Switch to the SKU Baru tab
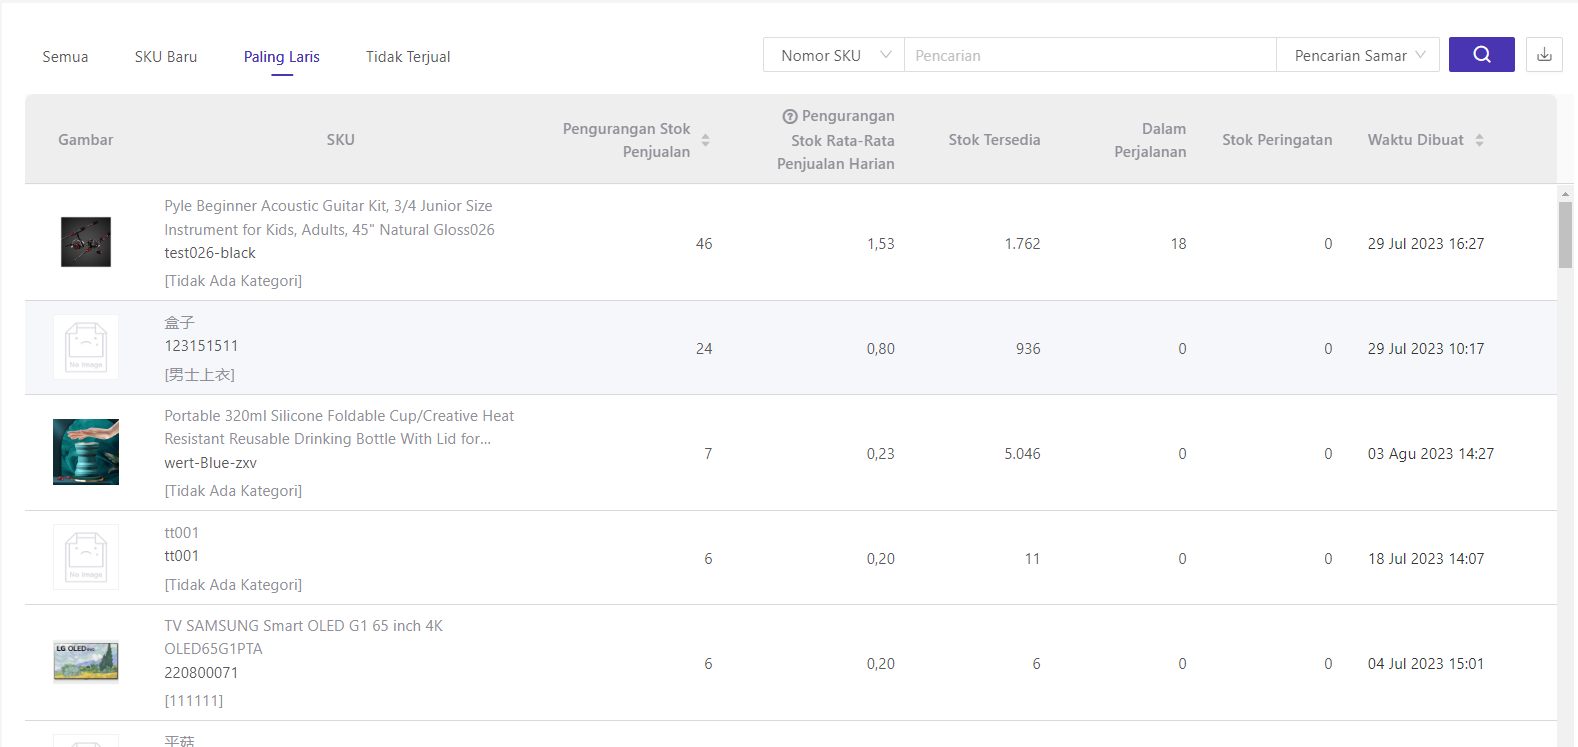The width and height of the screenshot is (1578, 747). (x=166, y=57)
